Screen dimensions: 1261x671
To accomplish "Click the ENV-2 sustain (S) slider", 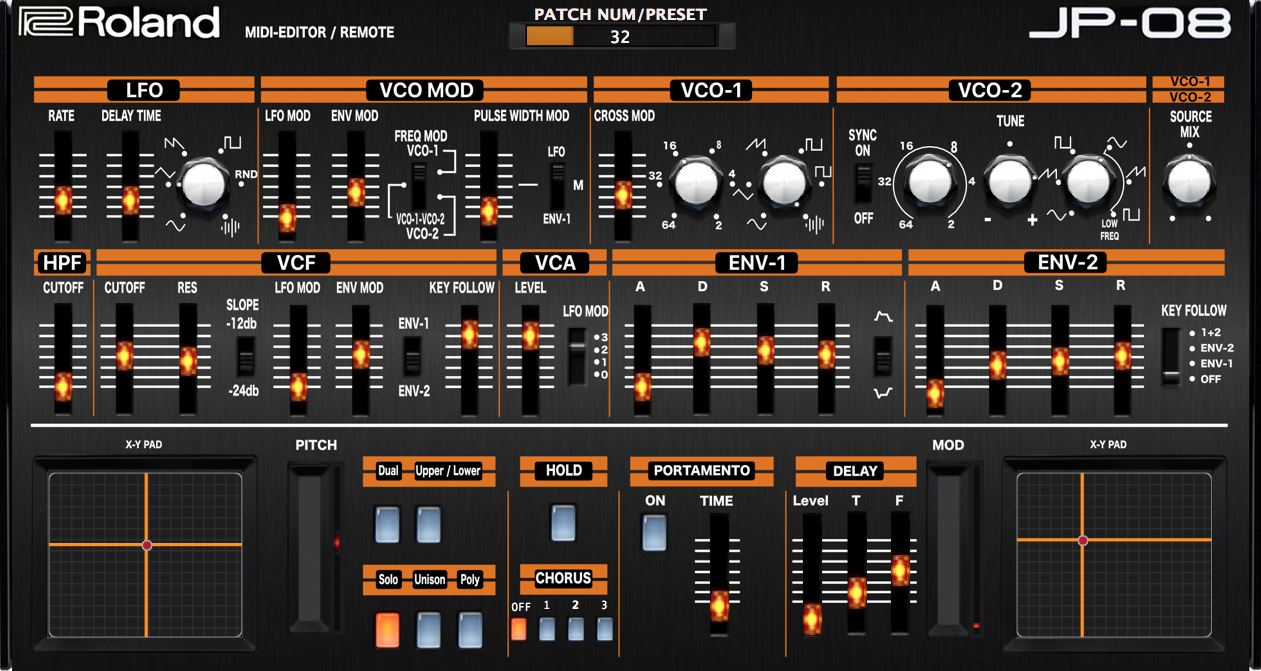I will [1060, 359].
